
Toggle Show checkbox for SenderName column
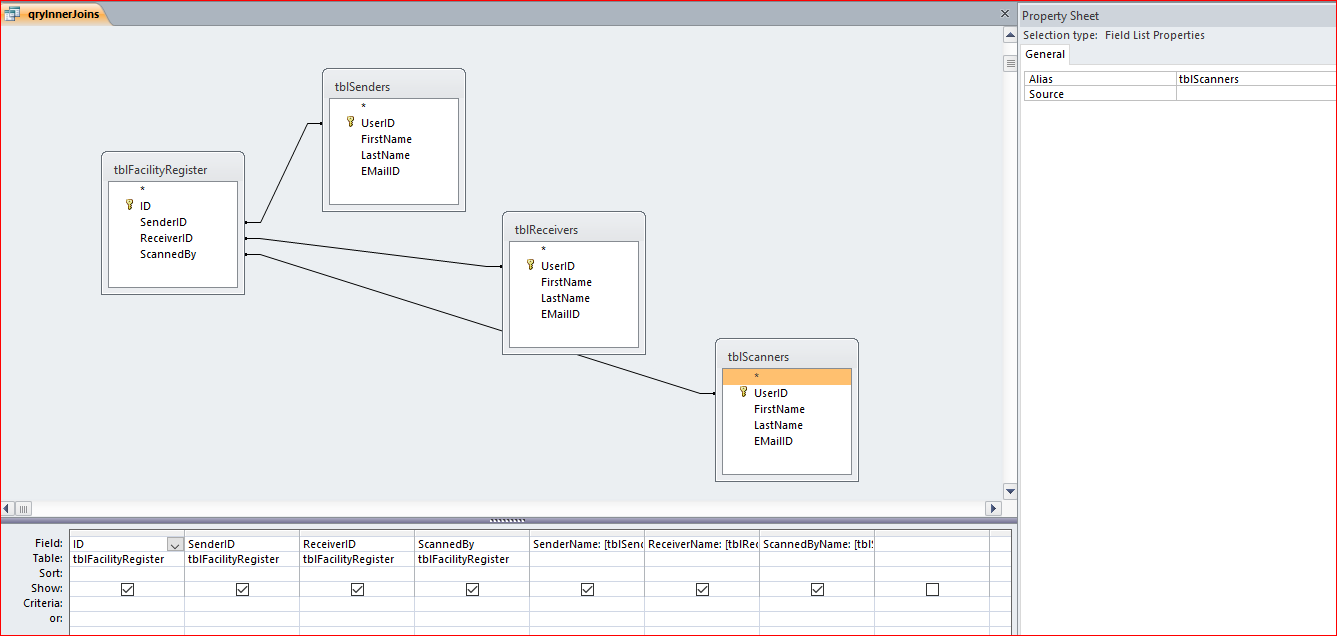click(587, 590)
